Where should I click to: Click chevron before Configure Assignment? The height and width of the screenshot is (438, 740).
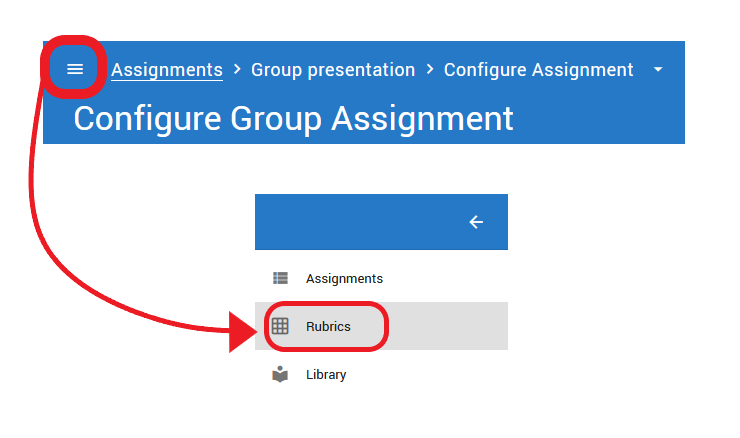(x=429, y=70)
